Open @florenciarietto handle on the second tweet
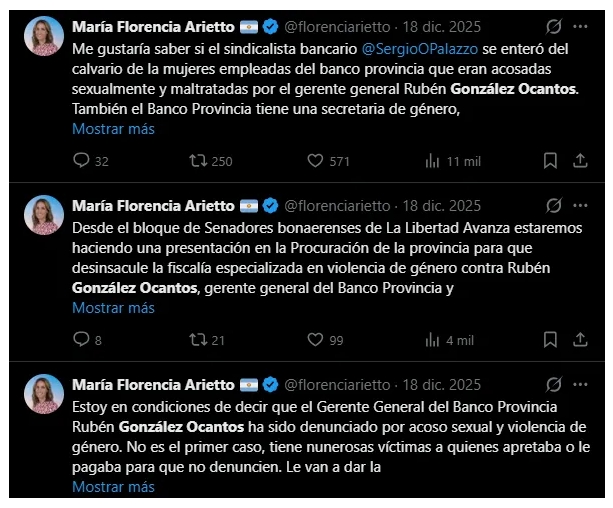This screenshot has height=508, width=613. tap(338, 206)
